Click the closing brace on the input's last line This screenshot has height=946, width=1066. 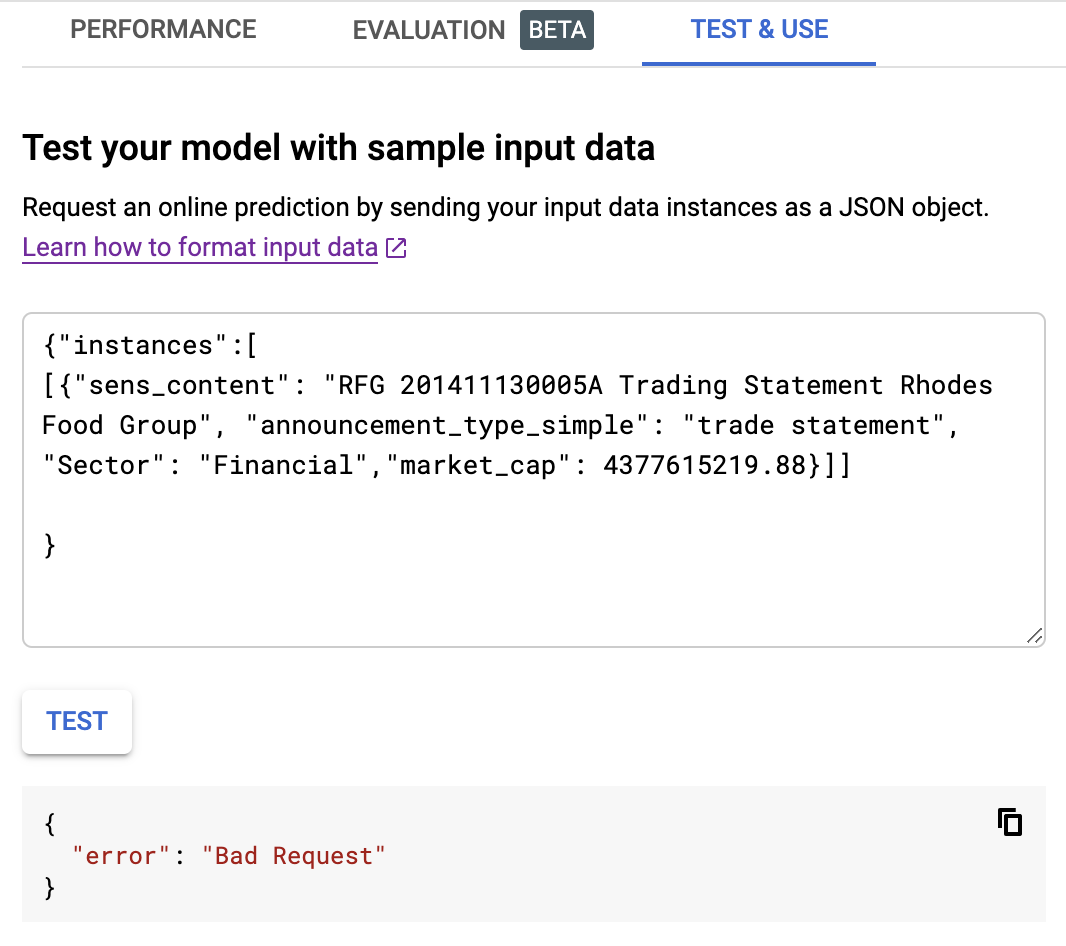(49, 546)
